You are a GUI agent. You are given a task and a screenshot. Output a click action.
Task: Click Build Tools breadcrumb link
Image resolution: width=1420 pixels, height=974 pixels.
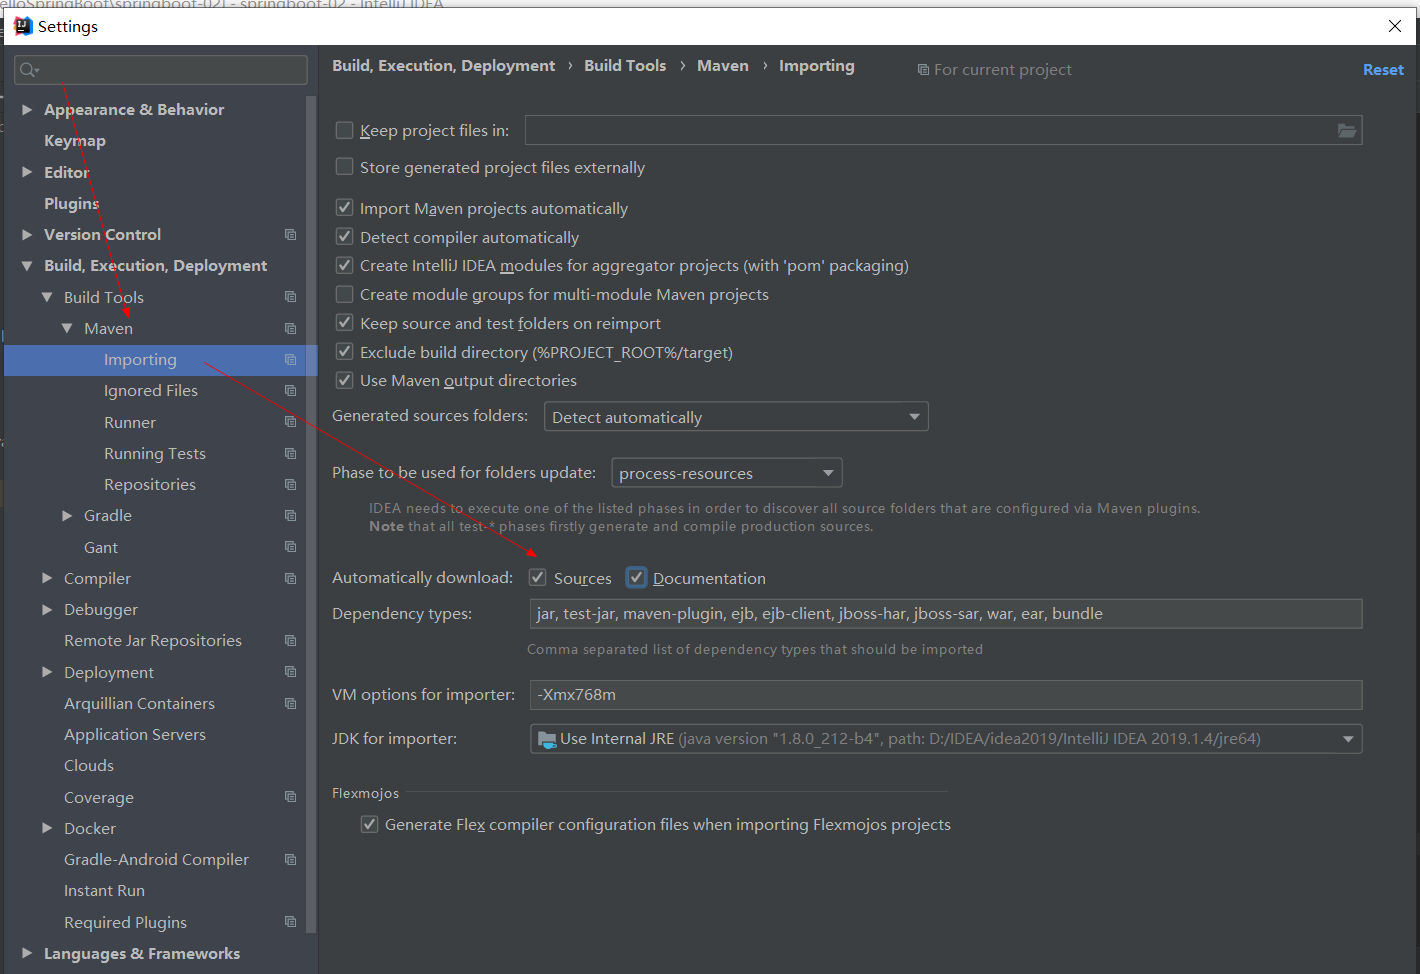pos(625,65)
